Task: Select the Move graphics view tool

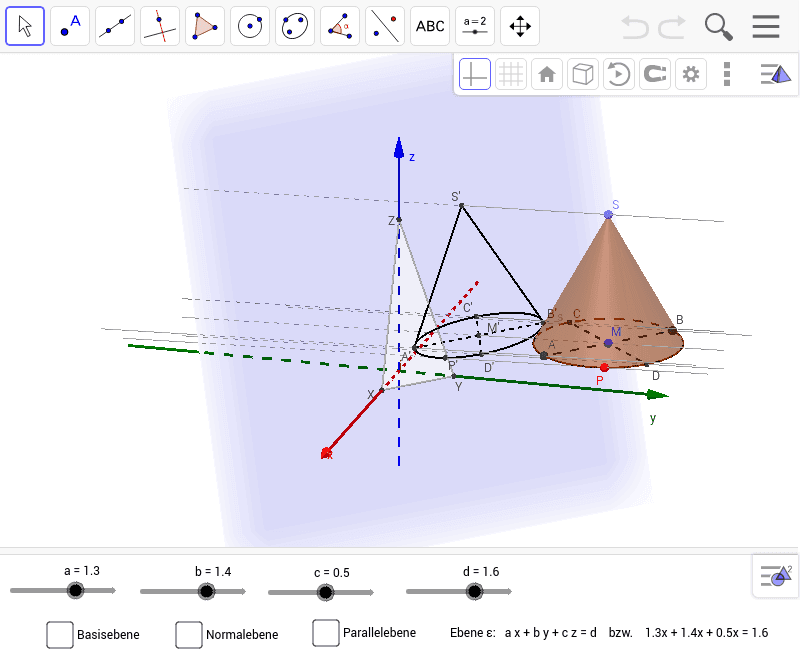Action: pyautogui.click(x=520, y=26)
